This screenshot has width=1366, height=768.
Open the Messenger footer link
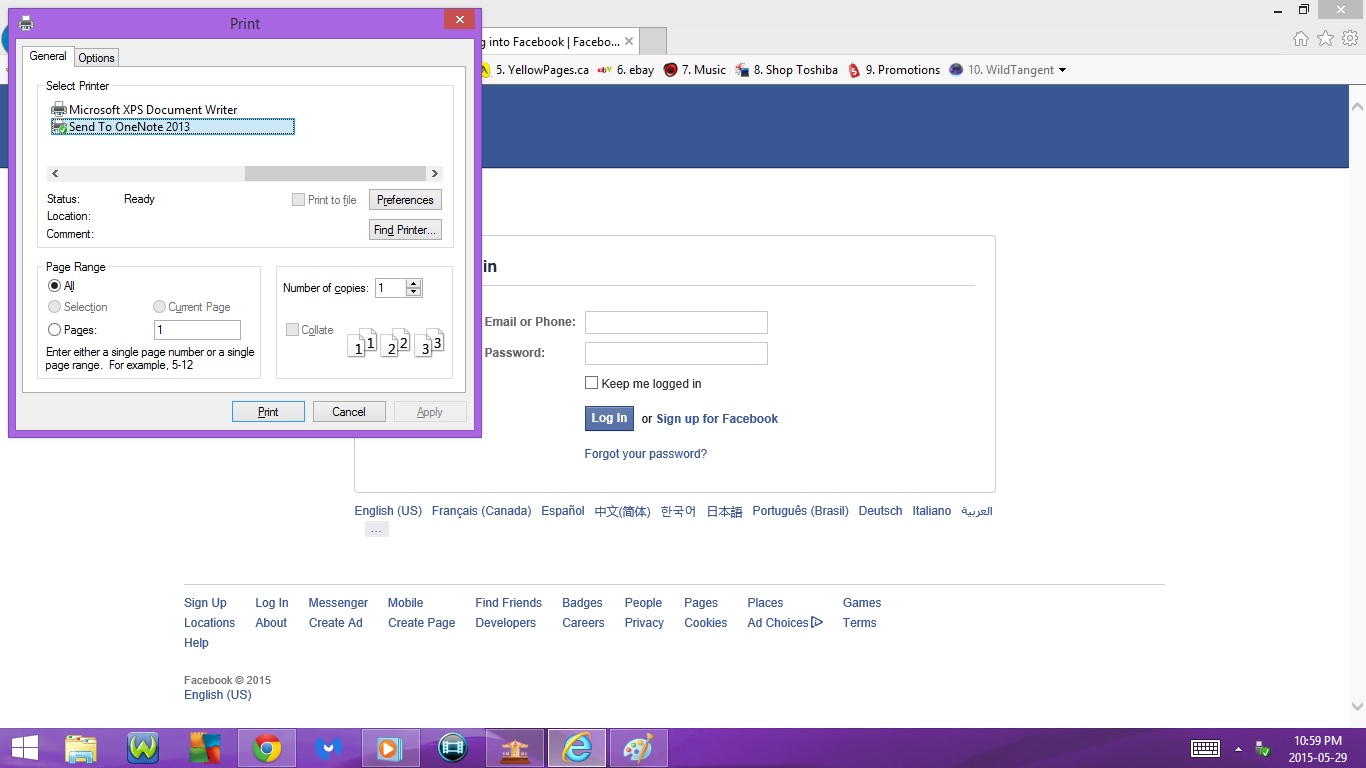click(338, 603)
